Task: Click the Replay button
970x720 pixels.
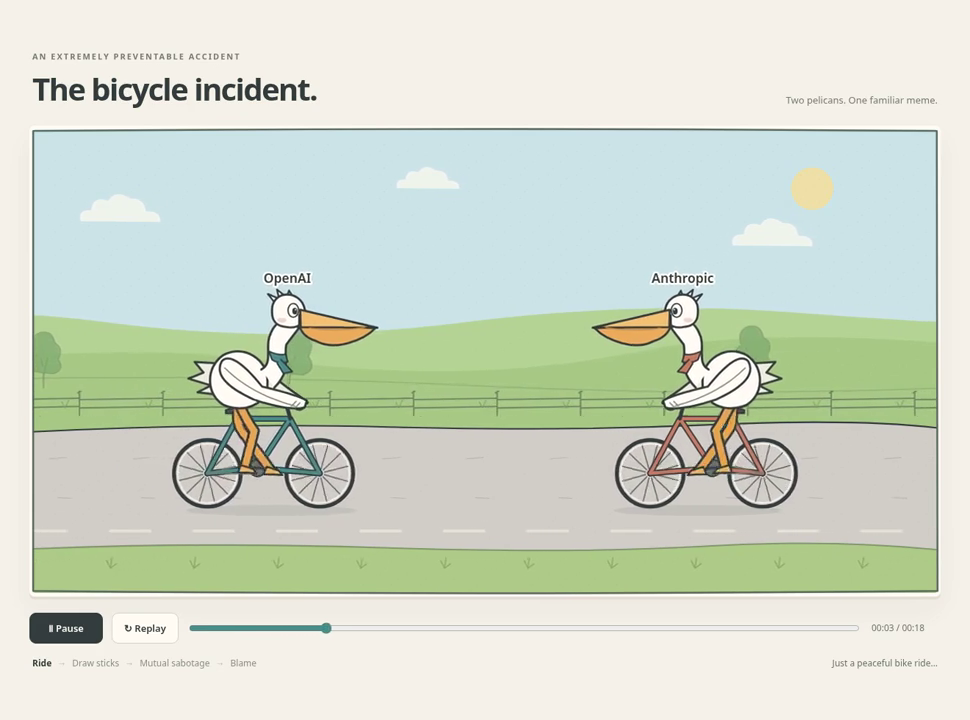Action: pos(145,628)
